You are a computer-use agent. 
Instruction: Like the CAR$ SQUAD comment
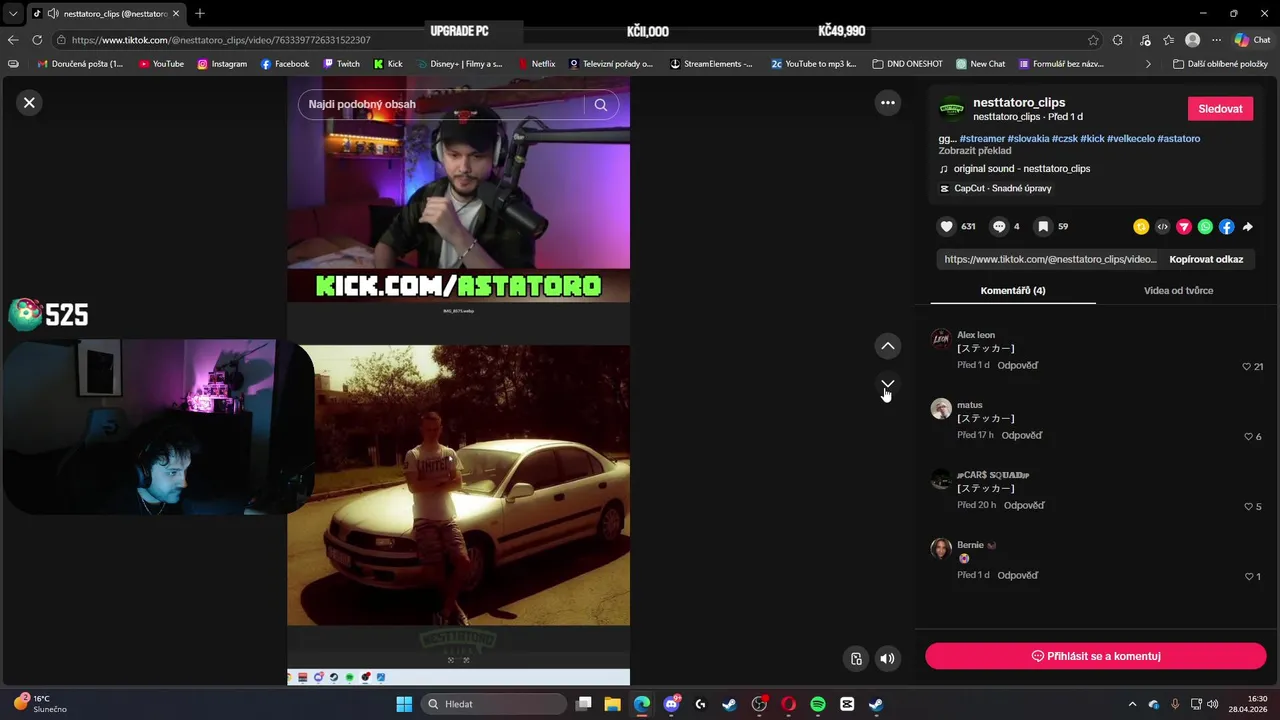[1249, 507]
